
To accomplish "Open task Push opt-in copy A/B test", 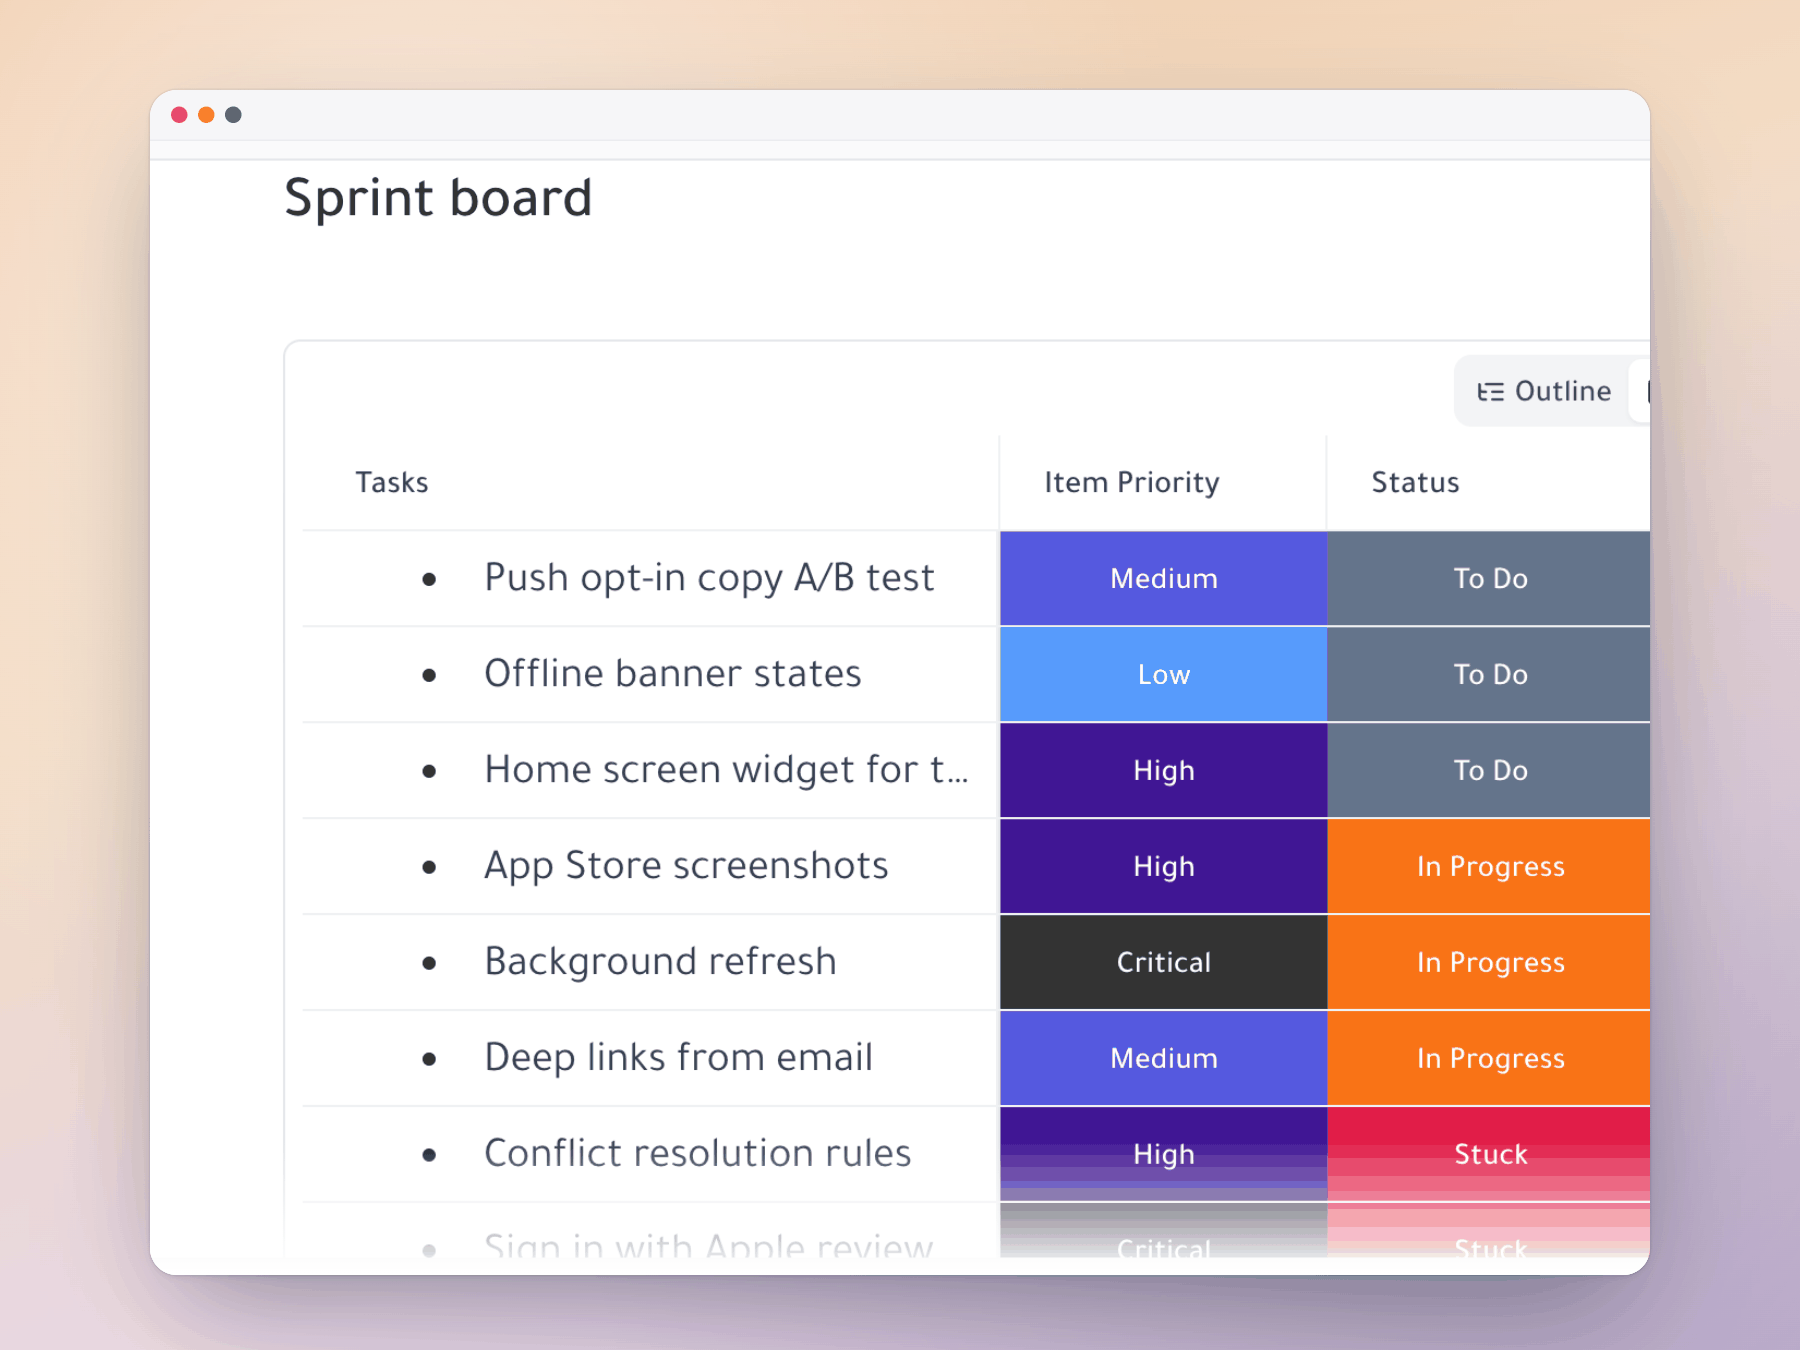I will click(x=709, y=578).
